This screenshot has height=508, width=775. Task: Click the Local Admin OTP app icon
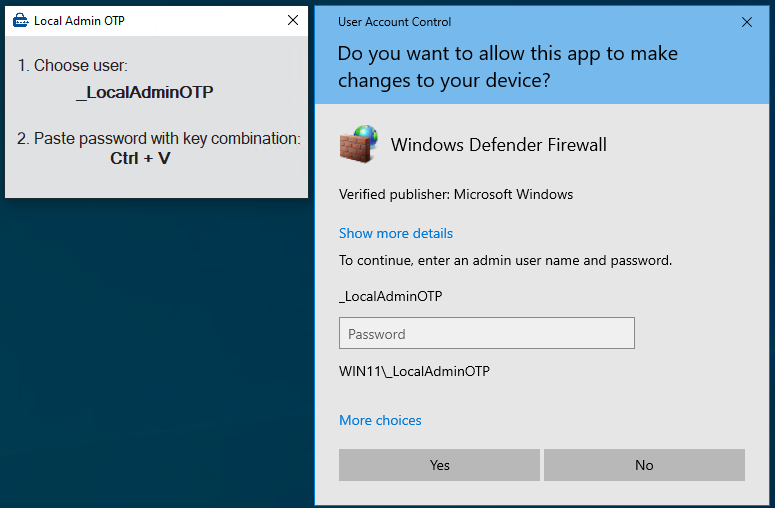[21, 20]
